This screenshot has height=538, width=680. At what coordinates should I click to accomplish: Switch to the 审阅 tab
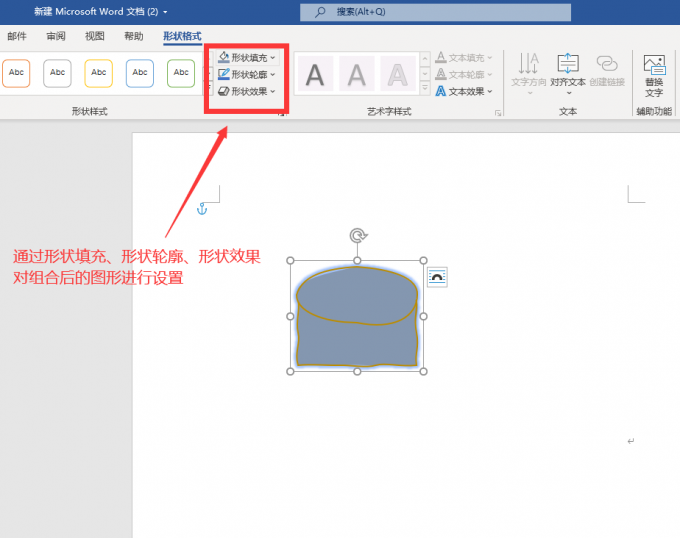coord(56,36)
